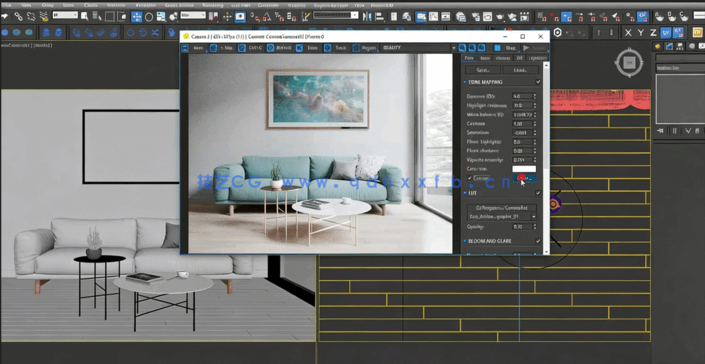Click the Use Pivot Point Center icon
705x364 pixels.
click(214, 17)
